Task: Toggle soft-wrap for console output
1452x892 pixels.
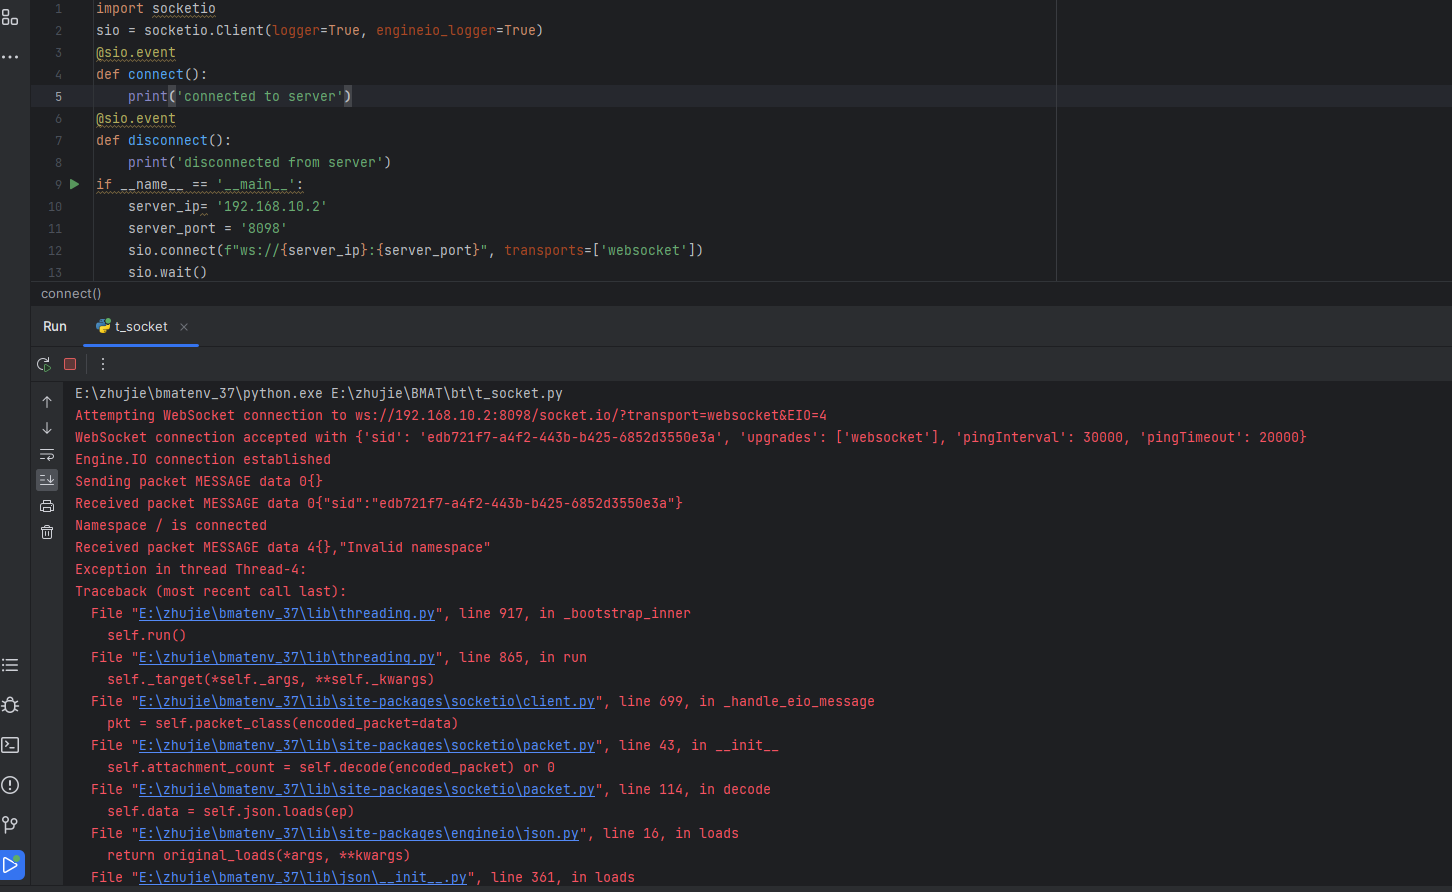Action: tap(46, 454)
